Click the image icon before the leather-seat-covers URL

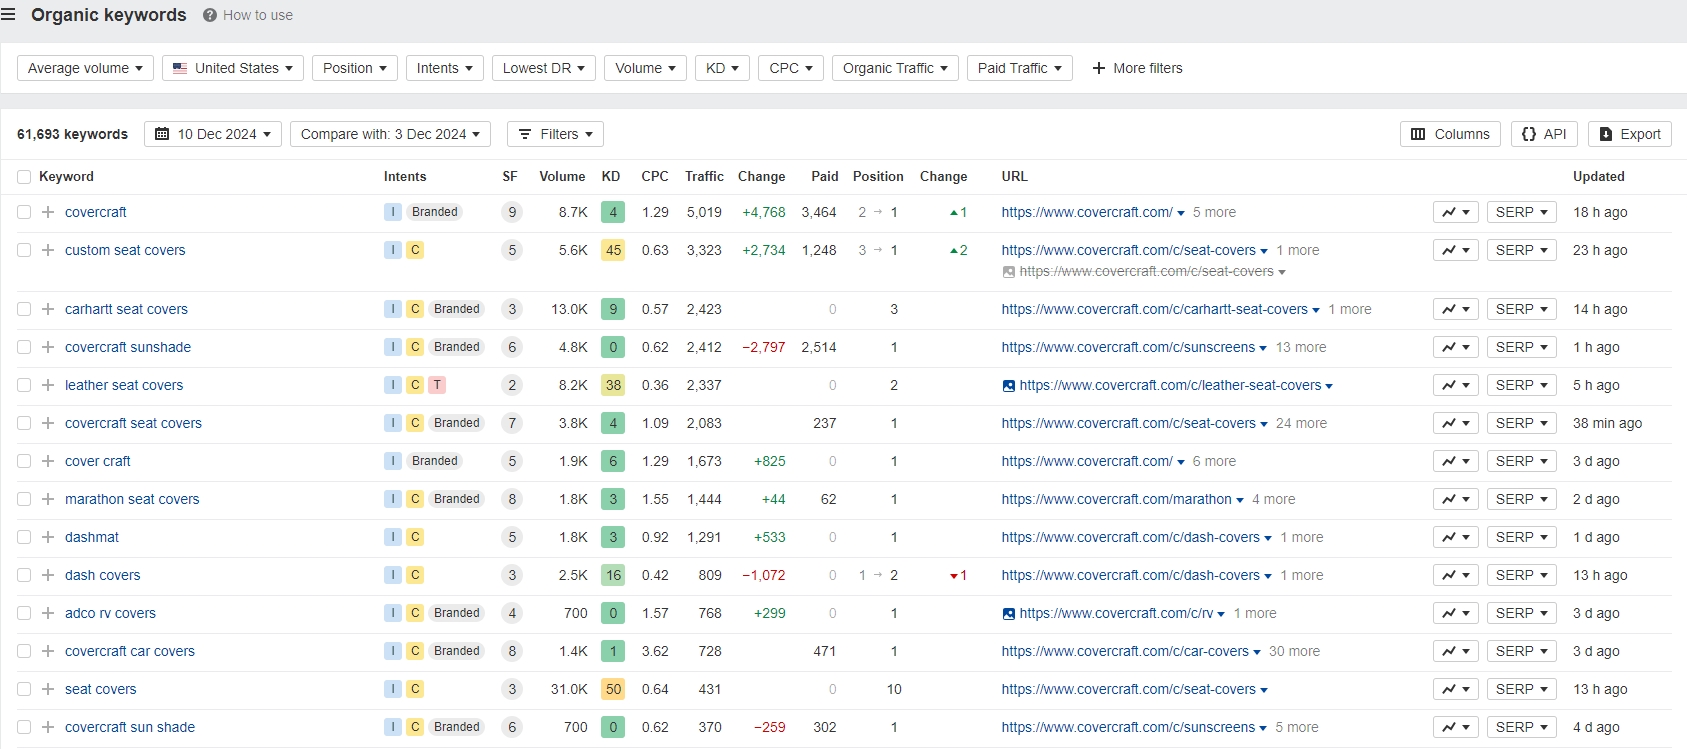1009,386
